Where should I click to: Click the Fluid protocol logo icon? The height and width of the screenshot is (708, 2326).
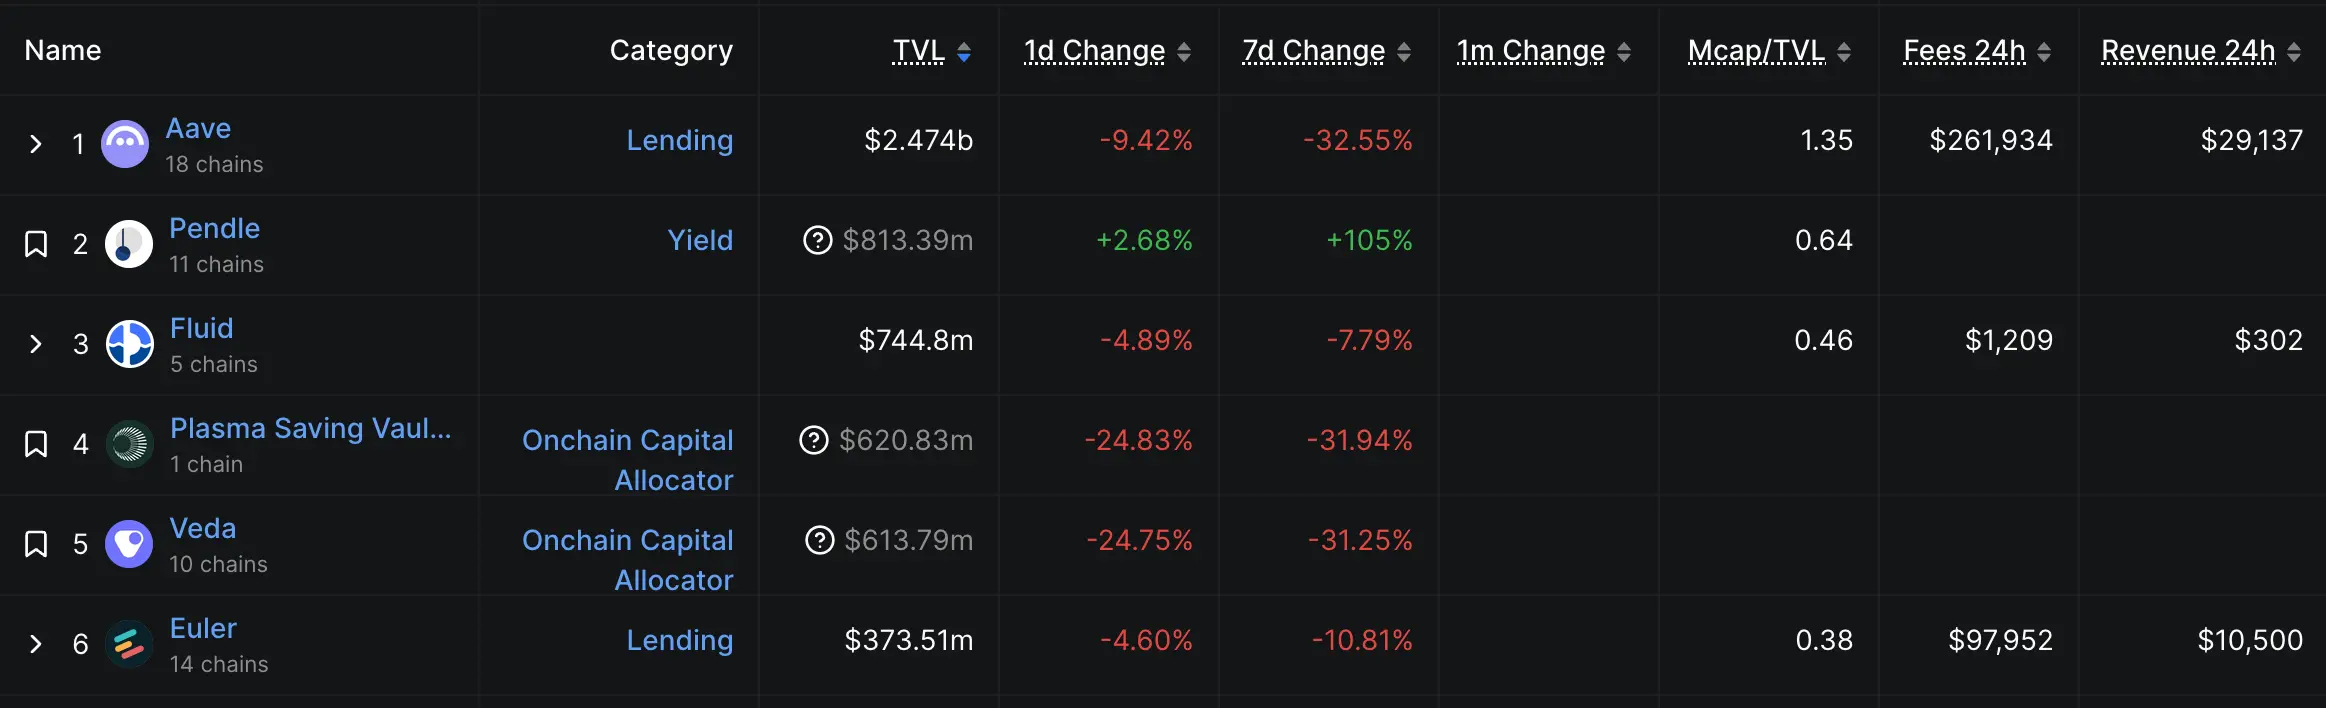(130, 344)
